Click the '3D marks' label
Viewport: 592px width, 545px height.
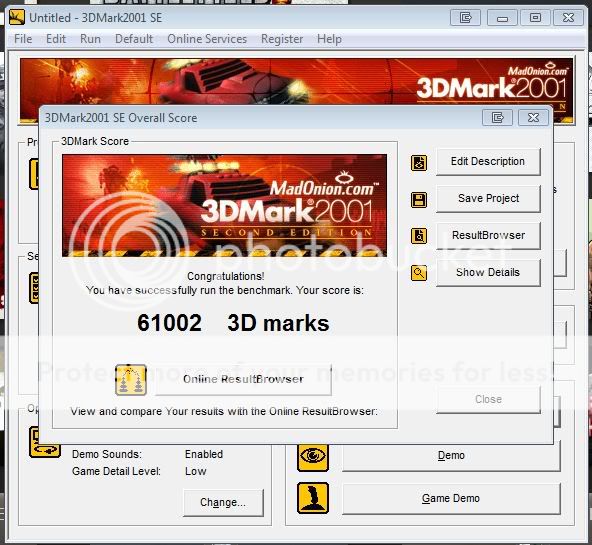click(x=278, y=323)
